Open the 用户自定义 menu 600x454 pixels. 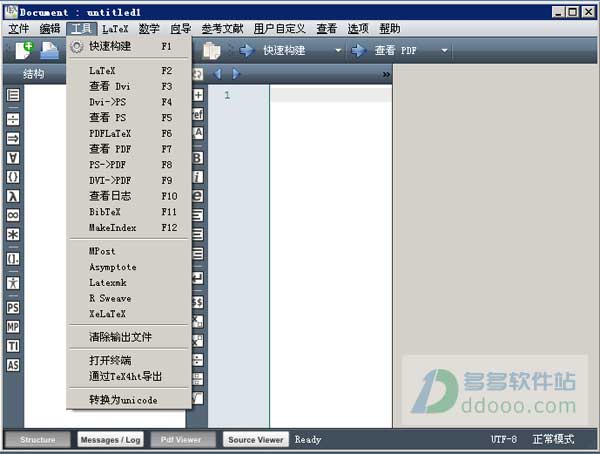pos(280,29)
